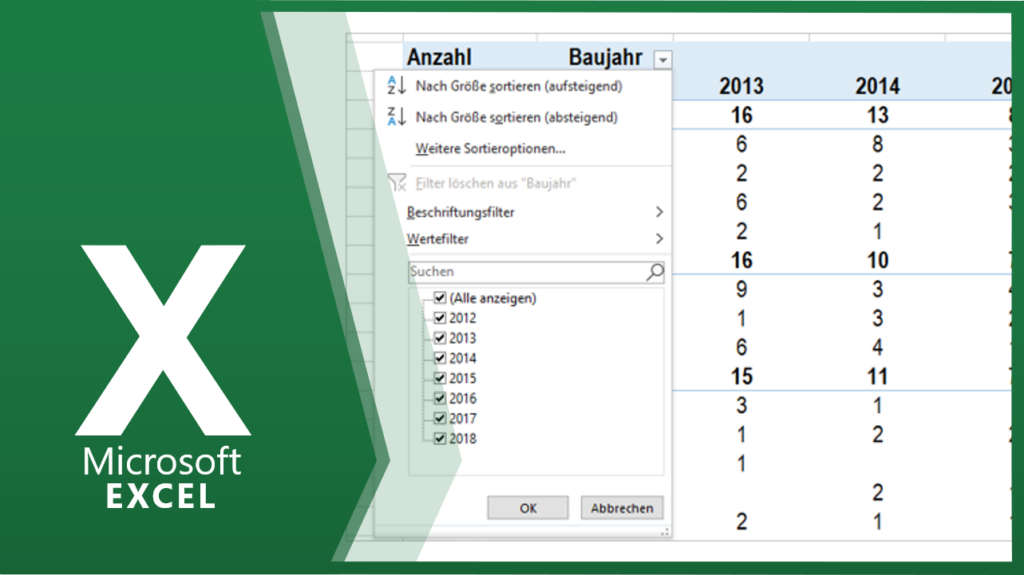Uncheck the 2017 checkbox

click(440, 418)
